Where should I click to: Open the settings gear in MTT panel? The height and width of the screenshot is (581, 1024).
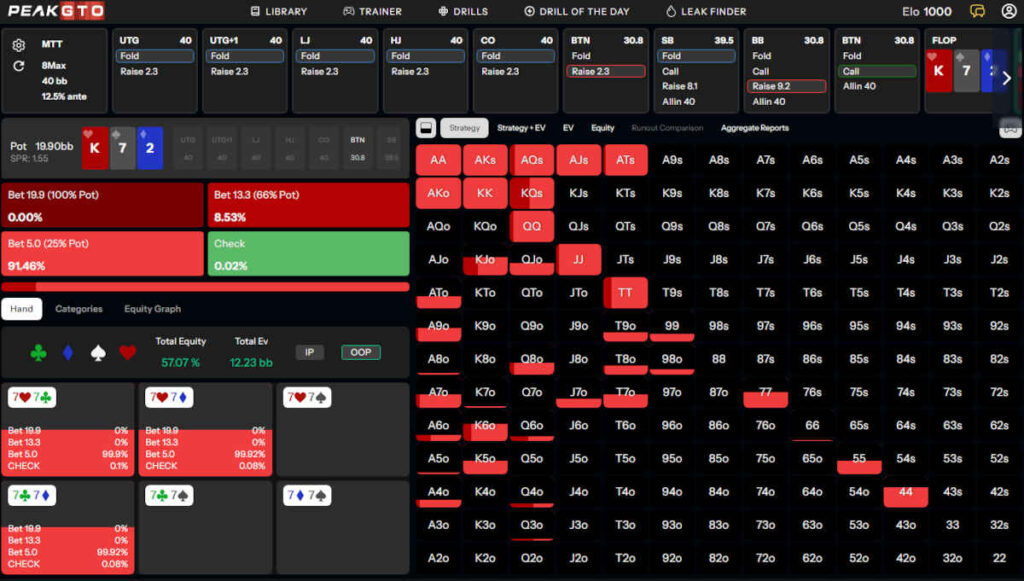[19, 45]
